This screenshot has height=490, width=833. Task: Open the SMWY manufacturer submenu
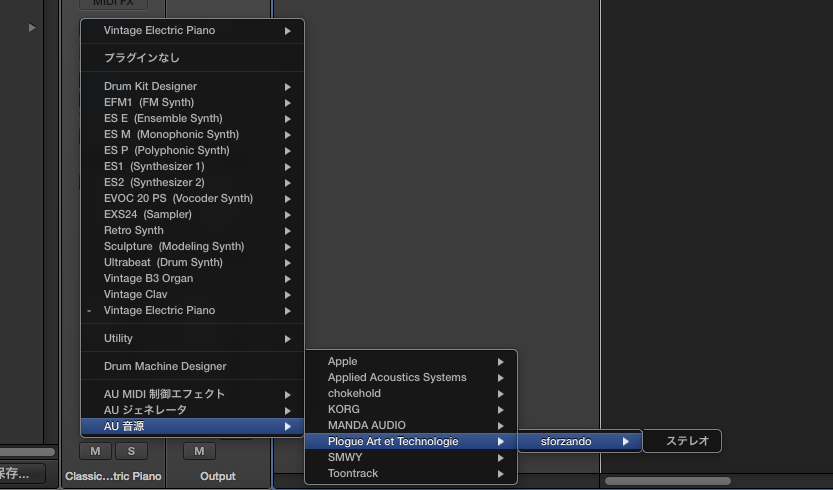(x=411, y=457)
